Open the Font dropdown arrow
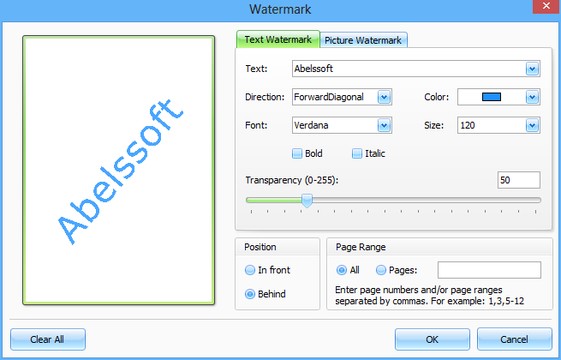 [384, 125]
